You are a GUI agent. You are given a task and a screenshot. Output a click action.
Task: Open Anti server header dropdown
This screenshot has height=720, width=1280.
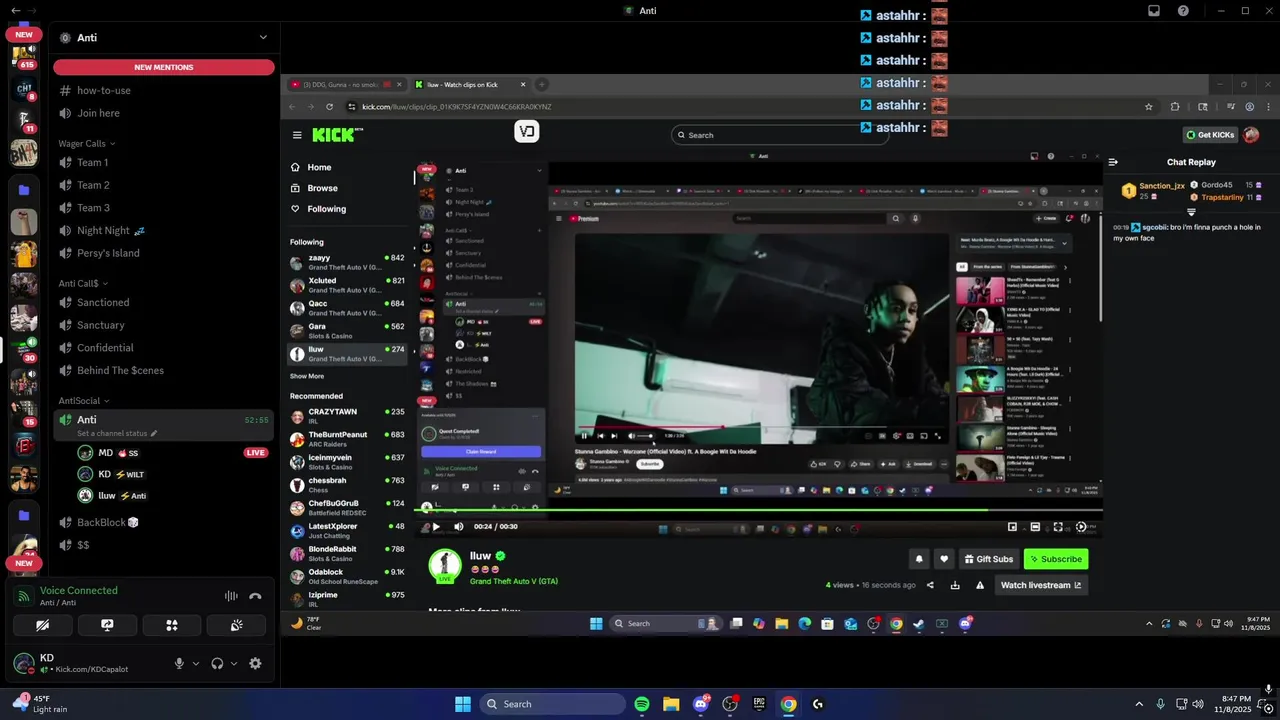click(x=263, y=37)
